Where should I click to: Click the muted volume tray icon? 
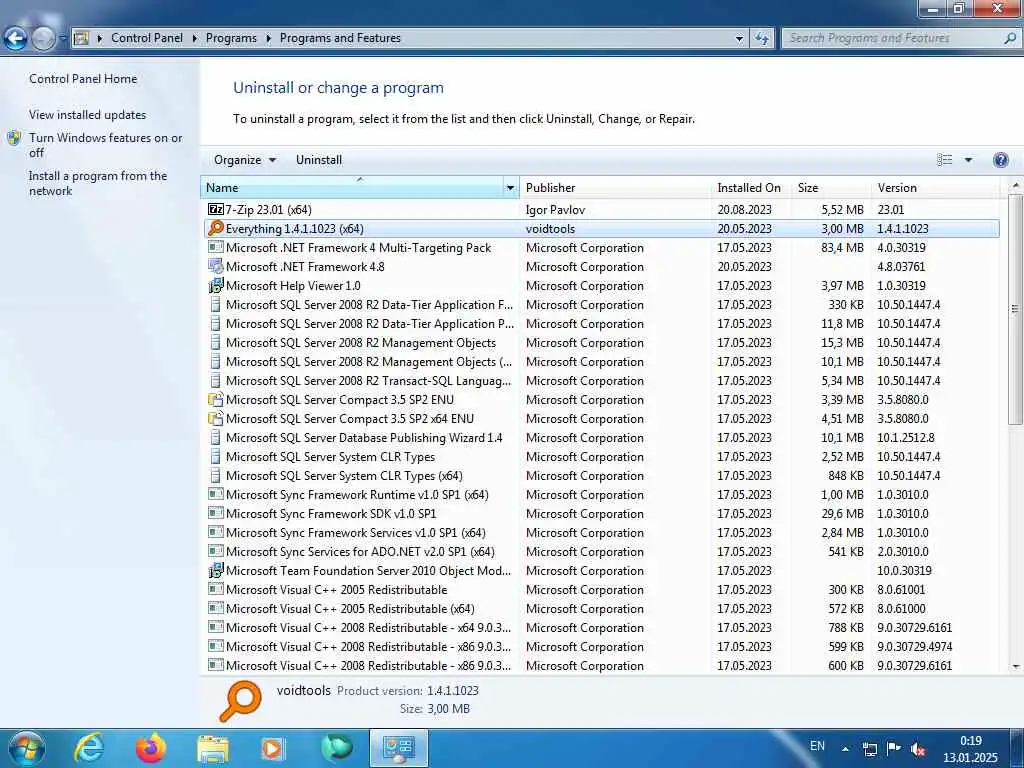click(x=918, y=749)
